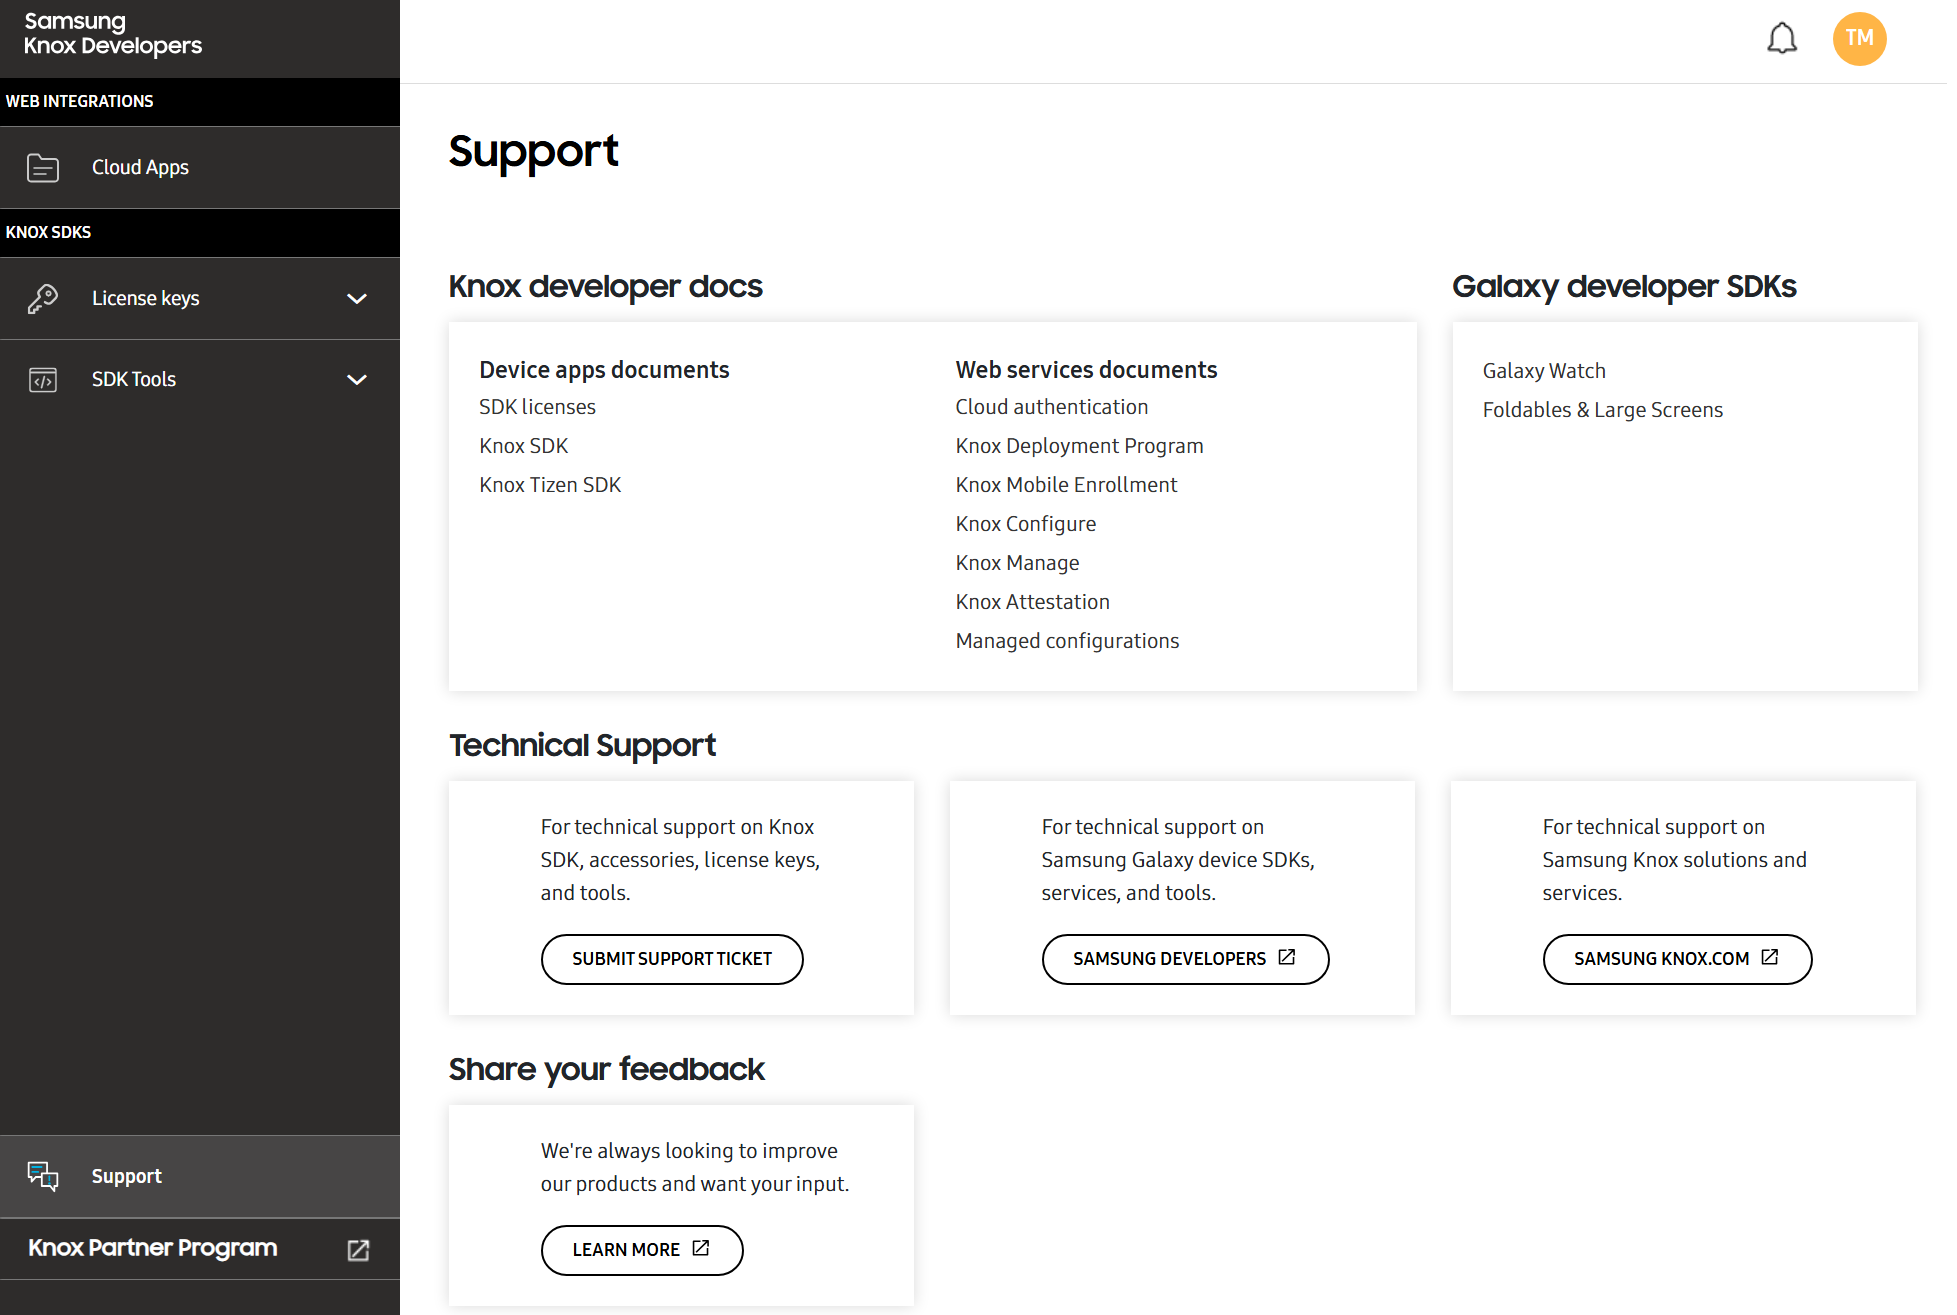
Task: Open Knox Configure docs
Action: pyautogui.click(x=1025, y=524)
